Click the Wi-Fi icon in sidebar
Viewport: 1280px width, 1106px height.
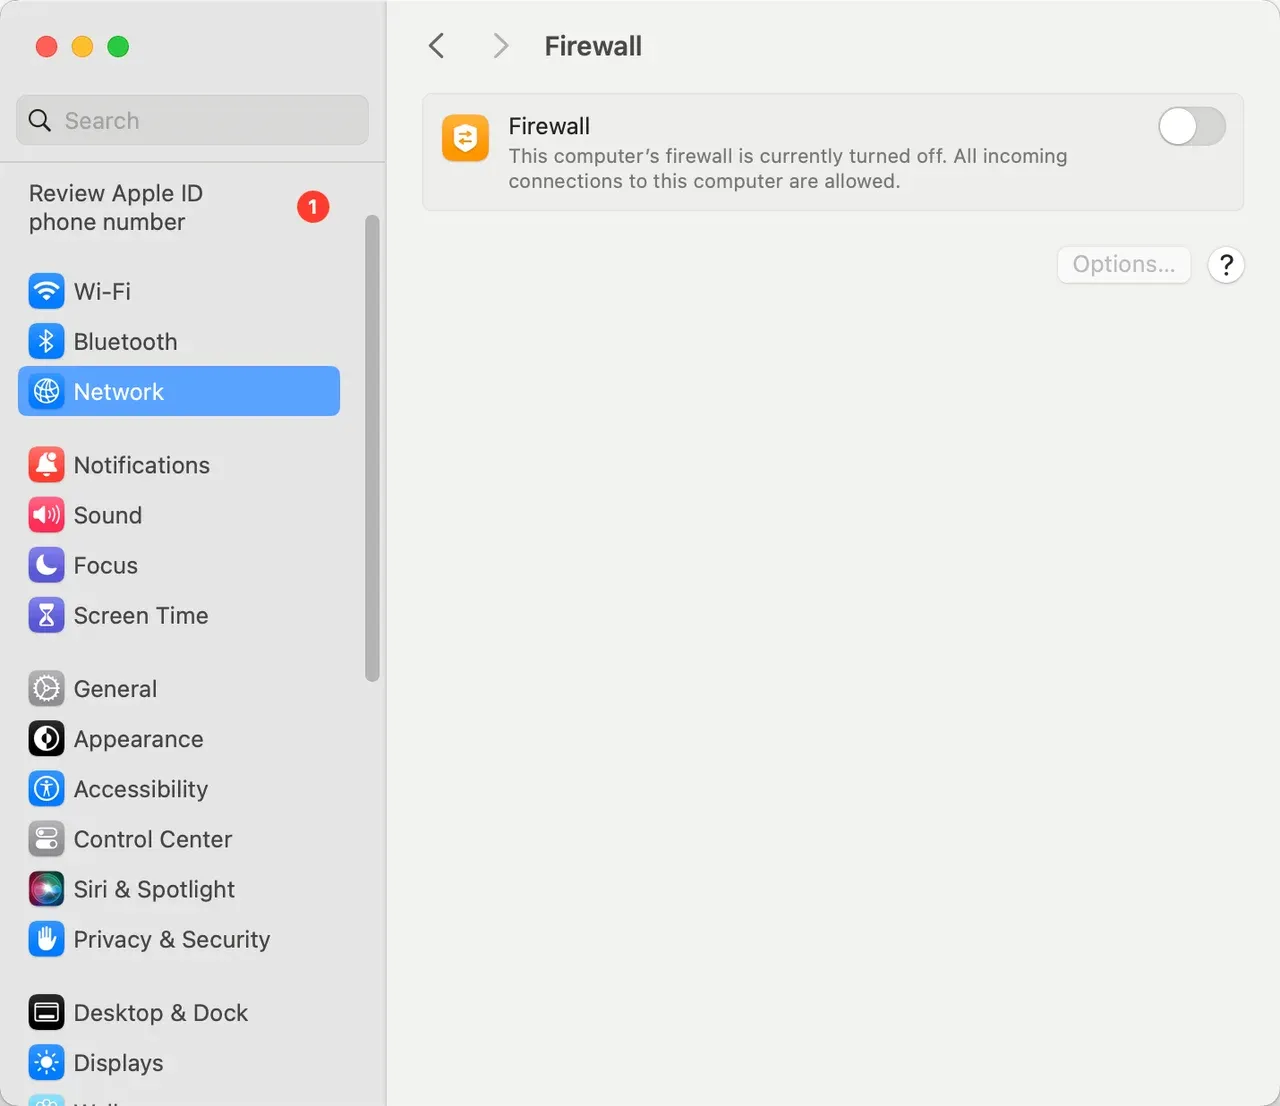tap(46, 291)
